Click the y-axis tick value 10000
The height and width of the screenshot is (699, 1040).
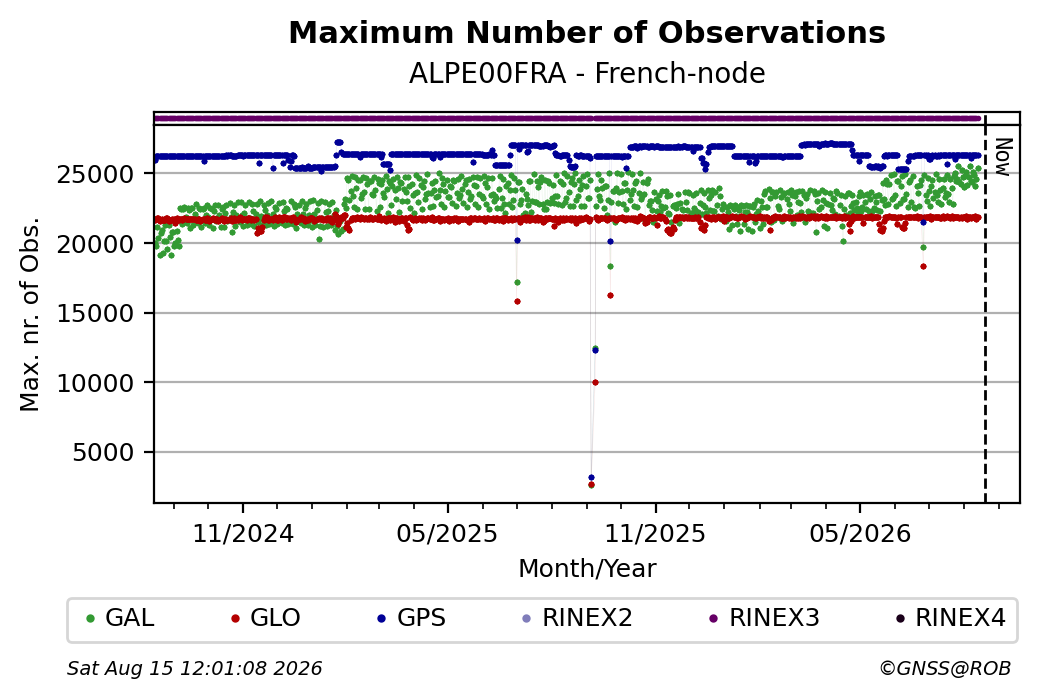96,383
